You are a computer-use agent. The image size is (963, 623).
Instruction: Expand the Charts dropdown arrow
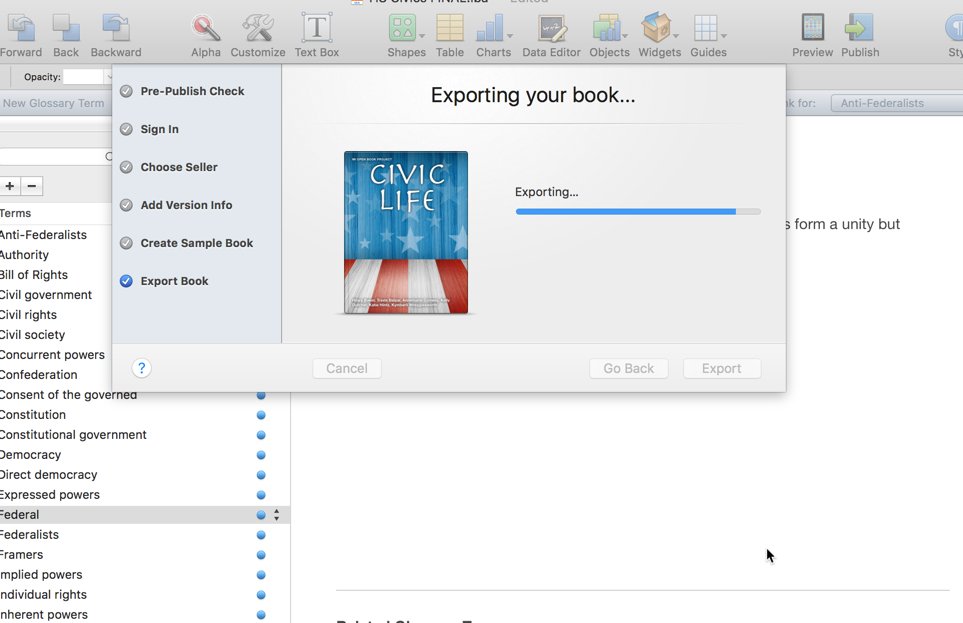[509, 36]
